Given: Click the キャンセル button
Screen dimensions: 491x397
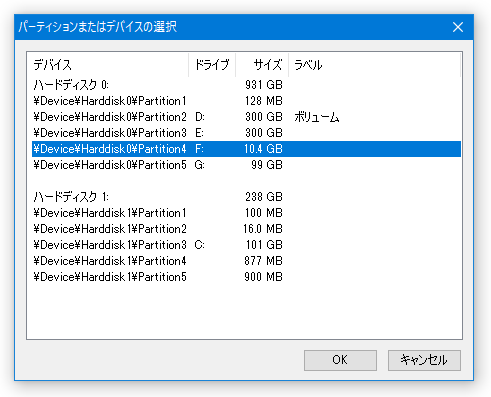Looking at the screenshot, I should click(424, 360).
